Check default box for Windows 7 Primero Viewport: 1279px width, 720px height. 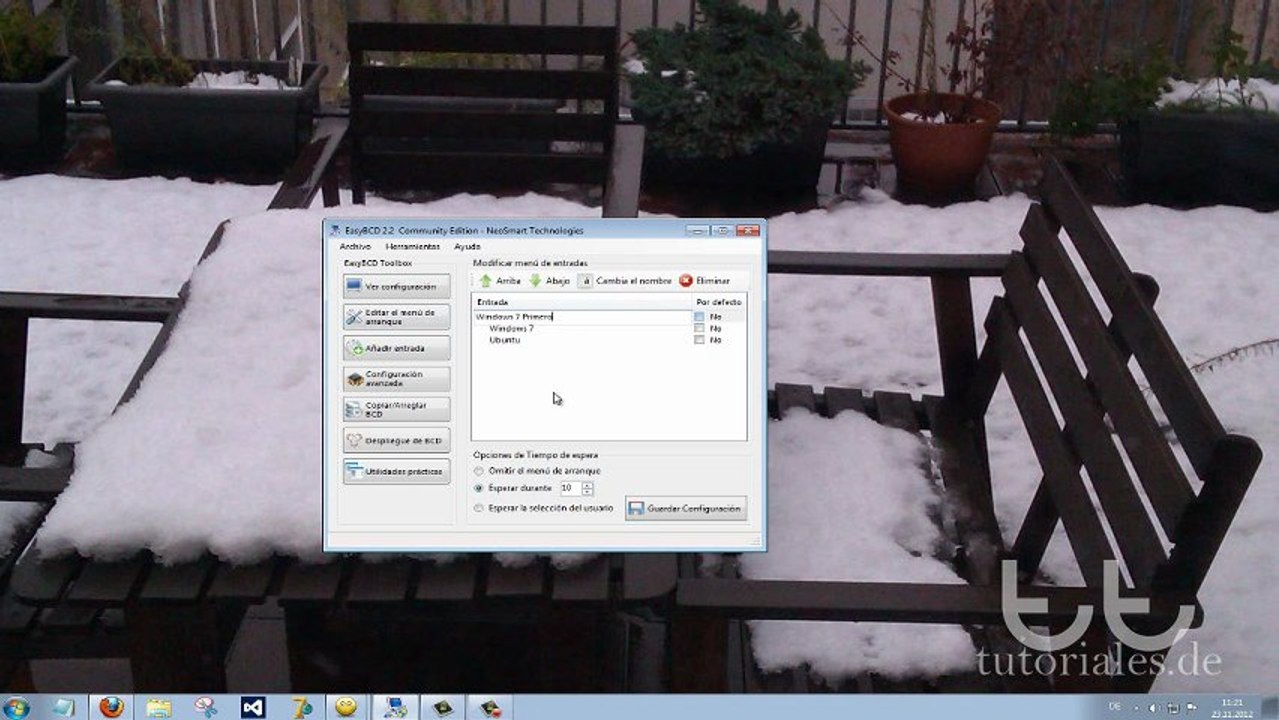pyautogui.click(x=699, y=317)
